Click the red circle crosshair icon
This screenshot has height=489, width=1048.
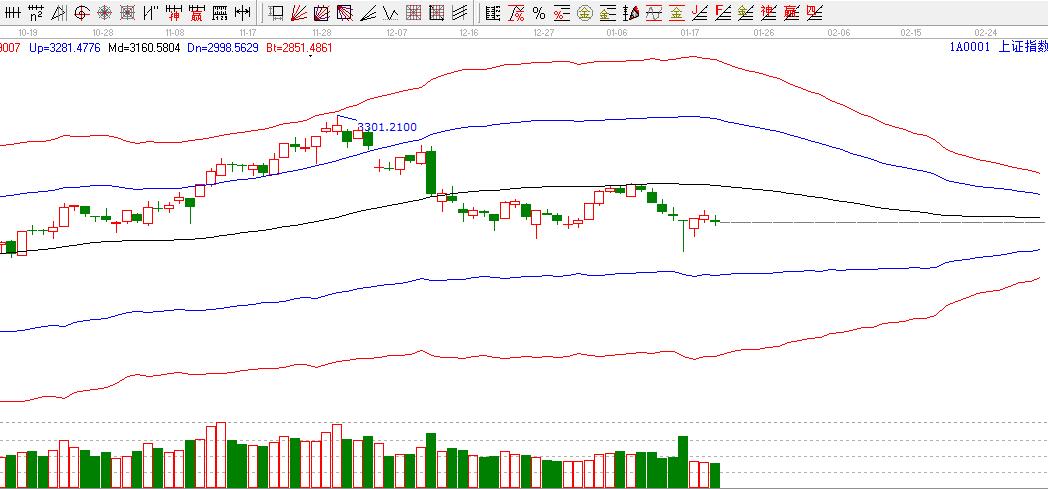81,13
